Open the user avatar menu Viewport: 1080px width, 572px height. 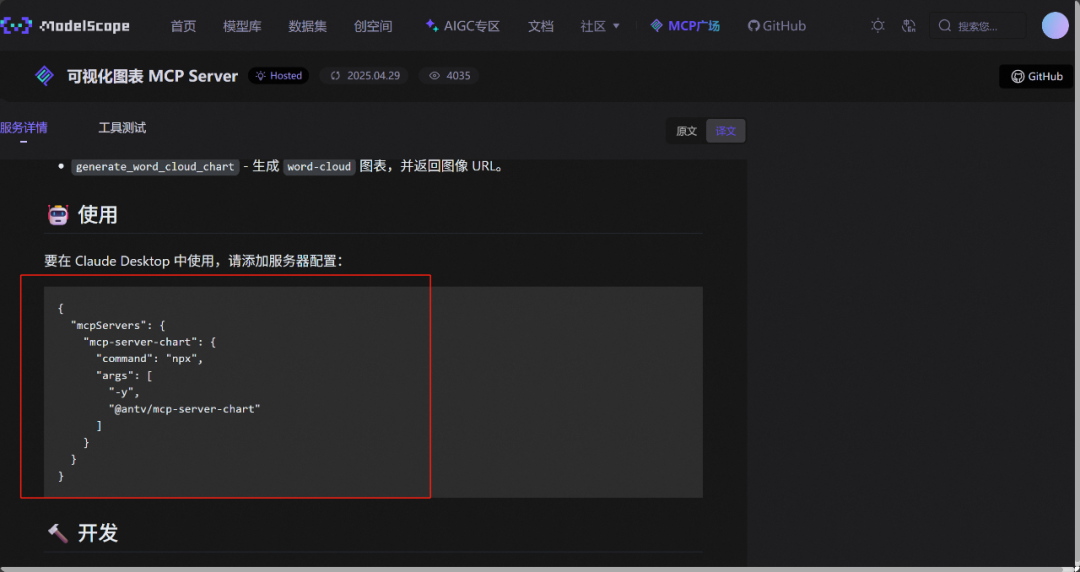tap(1055, 25)
